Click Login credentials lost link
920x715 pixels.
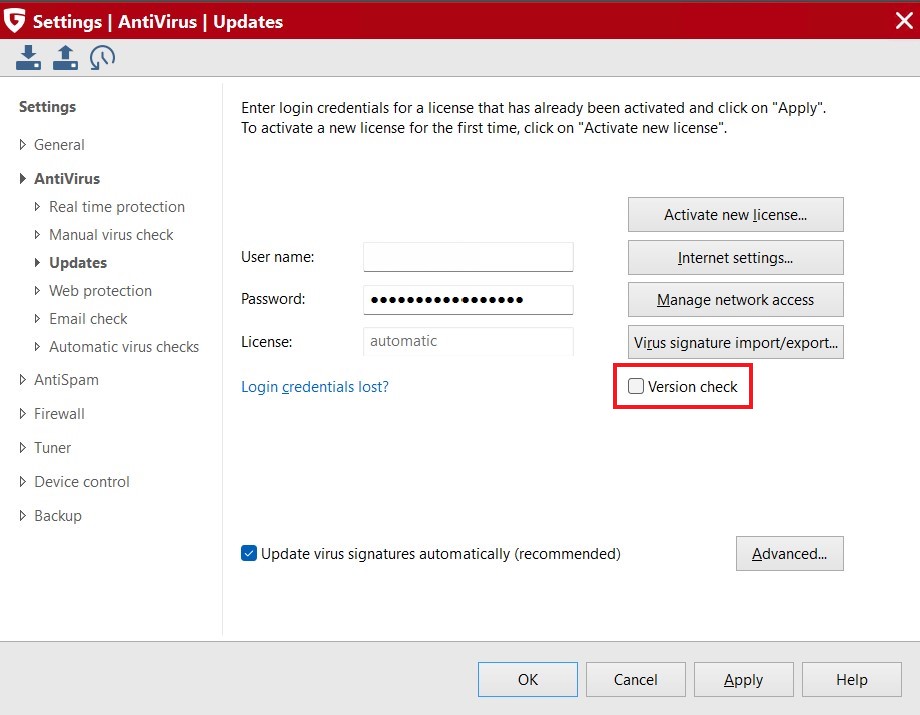(314, 387)
